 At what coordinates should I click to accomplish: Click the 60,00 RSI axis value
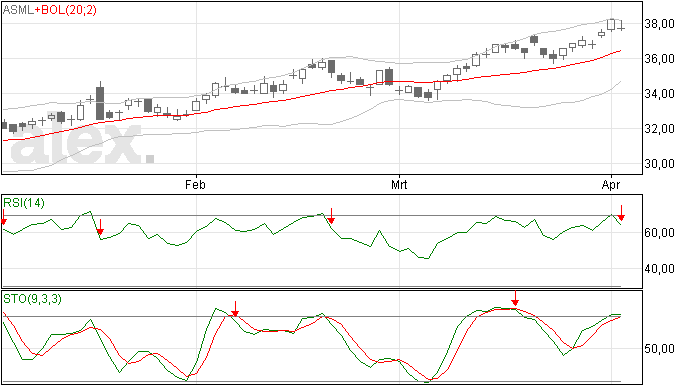point(659,233)
